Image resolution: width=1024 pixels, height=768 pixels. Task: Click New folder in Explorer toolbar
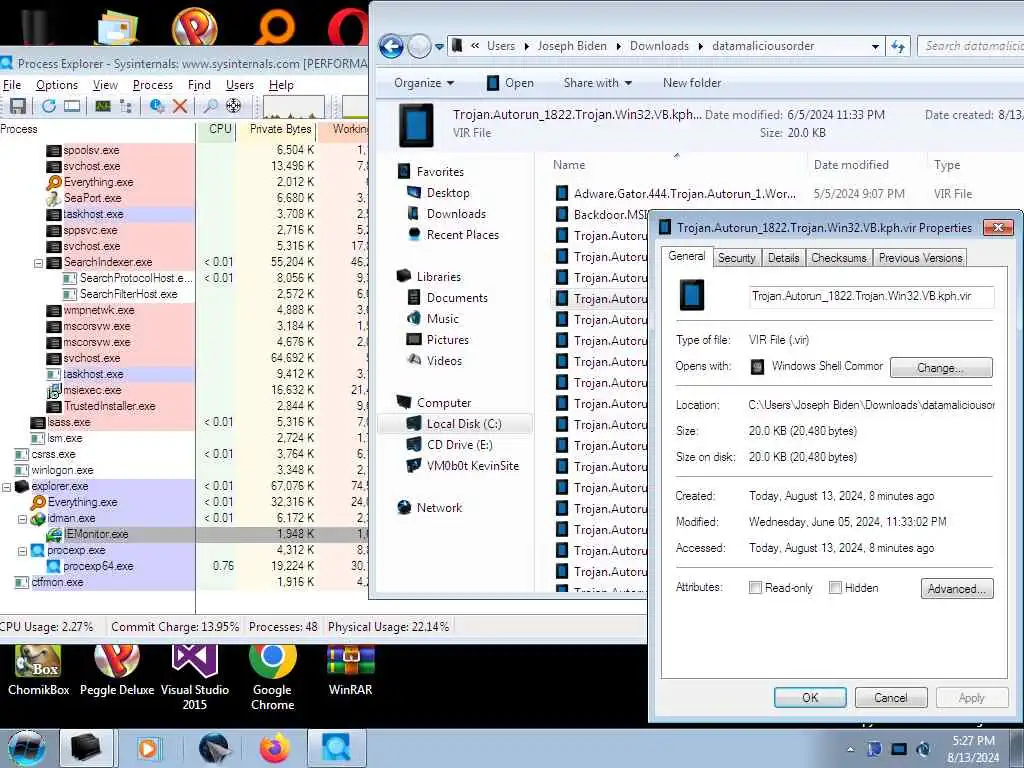tap(692, 83)
